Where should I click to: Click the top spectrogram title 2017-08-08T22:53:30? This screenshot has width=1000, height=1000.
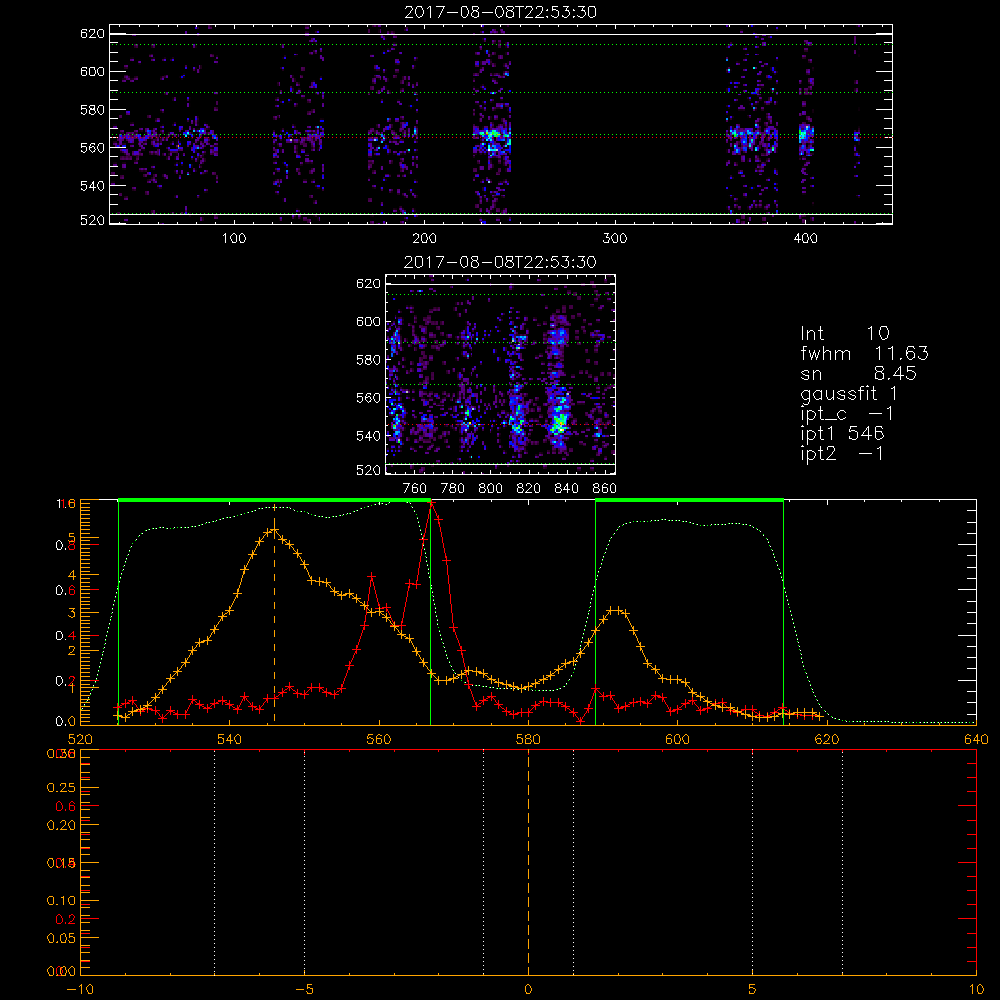501,11
